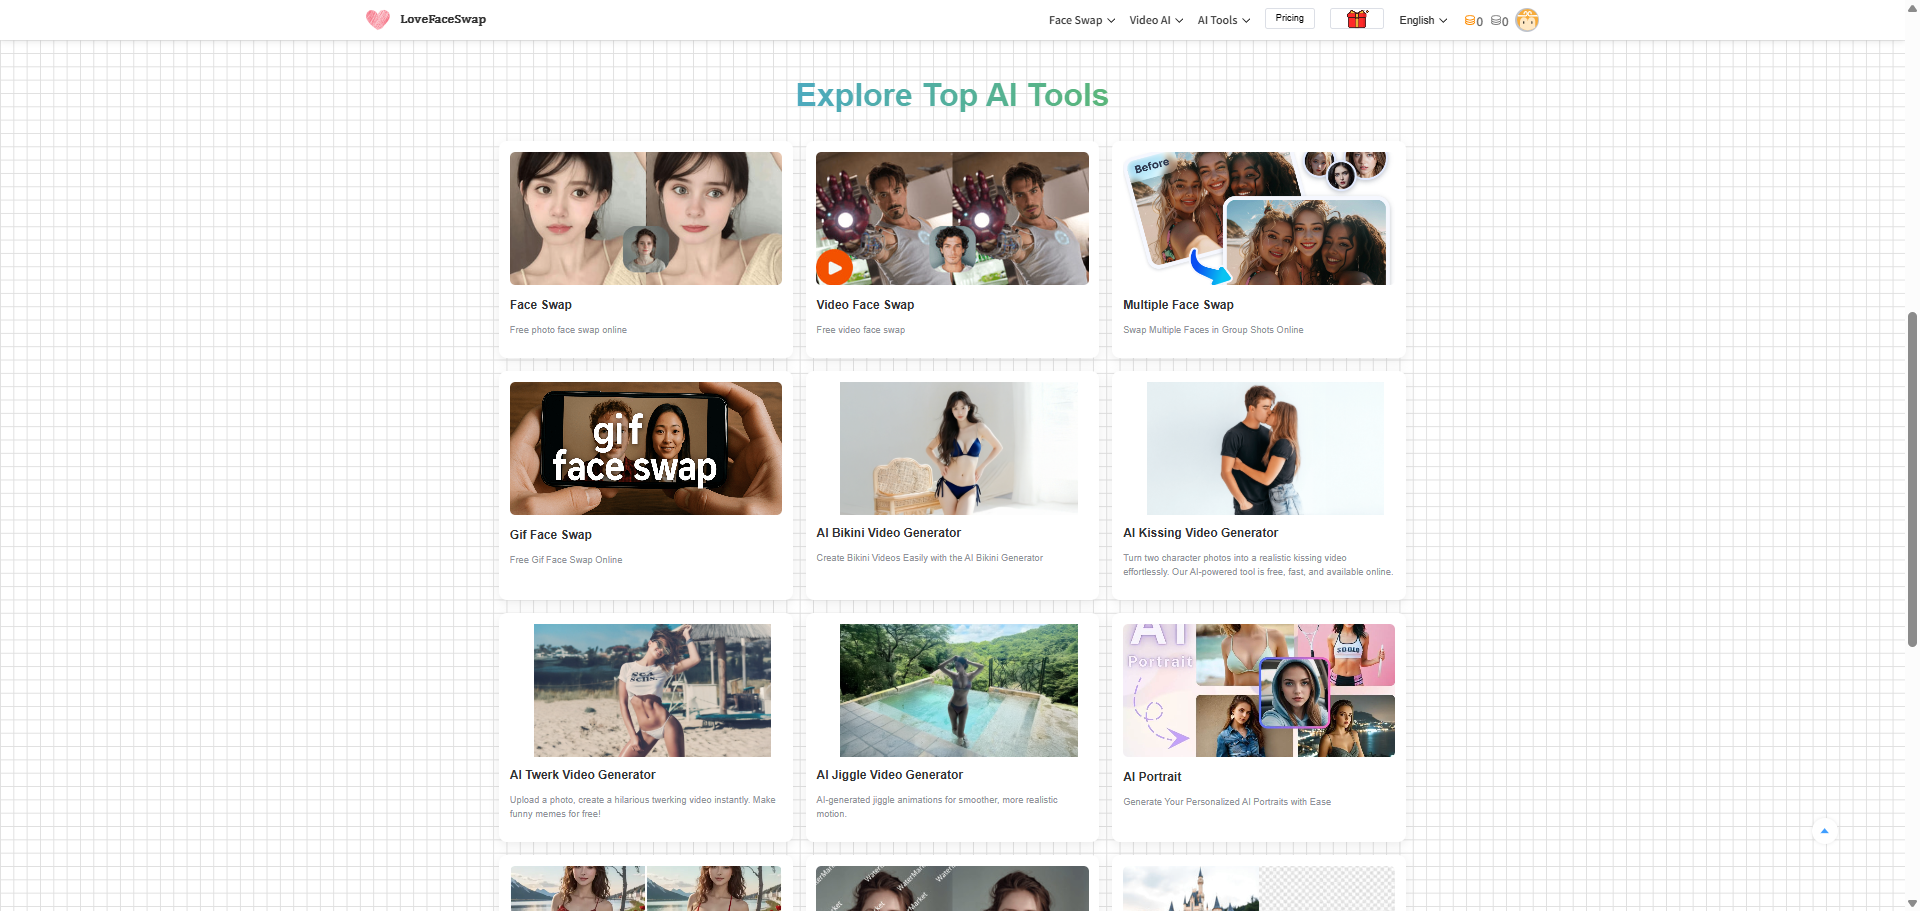1920x911 pixels.
Task: Open the Face Swap photo card image
Action: click(645, 218)
